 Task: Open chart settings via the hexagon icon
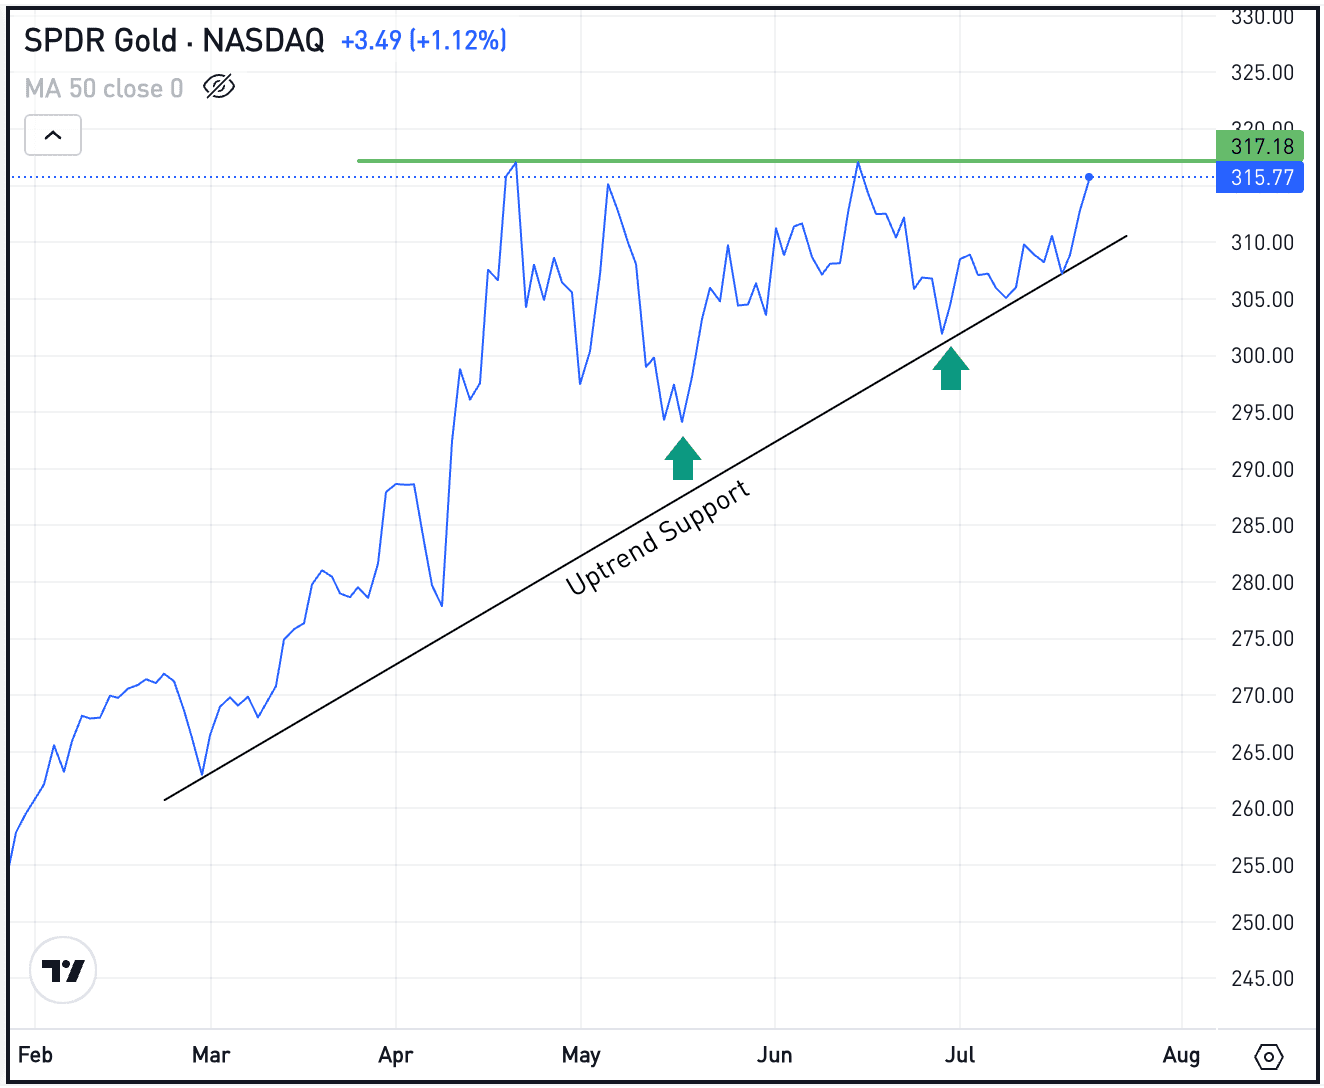coord(1268,1055)
